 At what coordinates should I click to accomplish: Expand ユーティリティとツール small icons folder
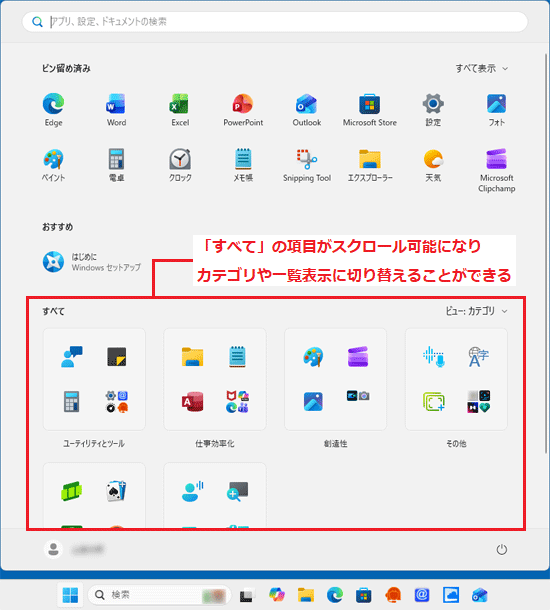click(x=117, y=401)
